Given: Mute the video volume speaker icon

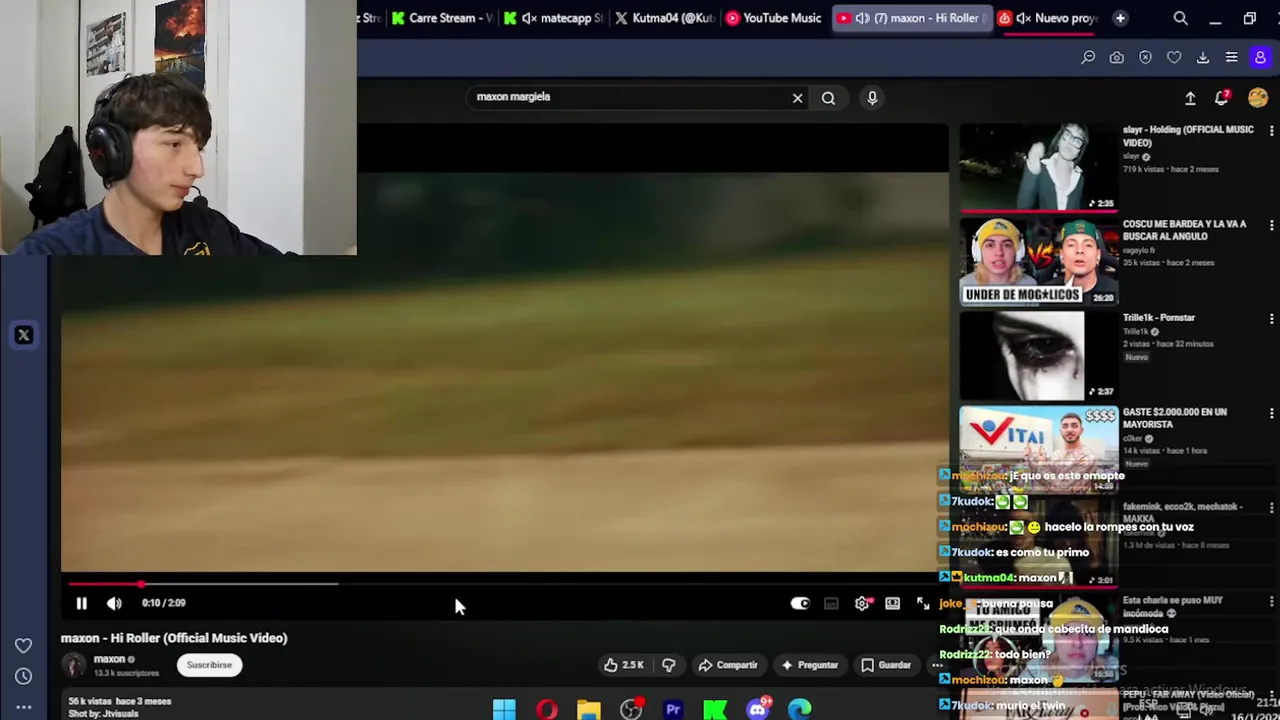Looking at the screenshot, I should click(x=114, y=603).
